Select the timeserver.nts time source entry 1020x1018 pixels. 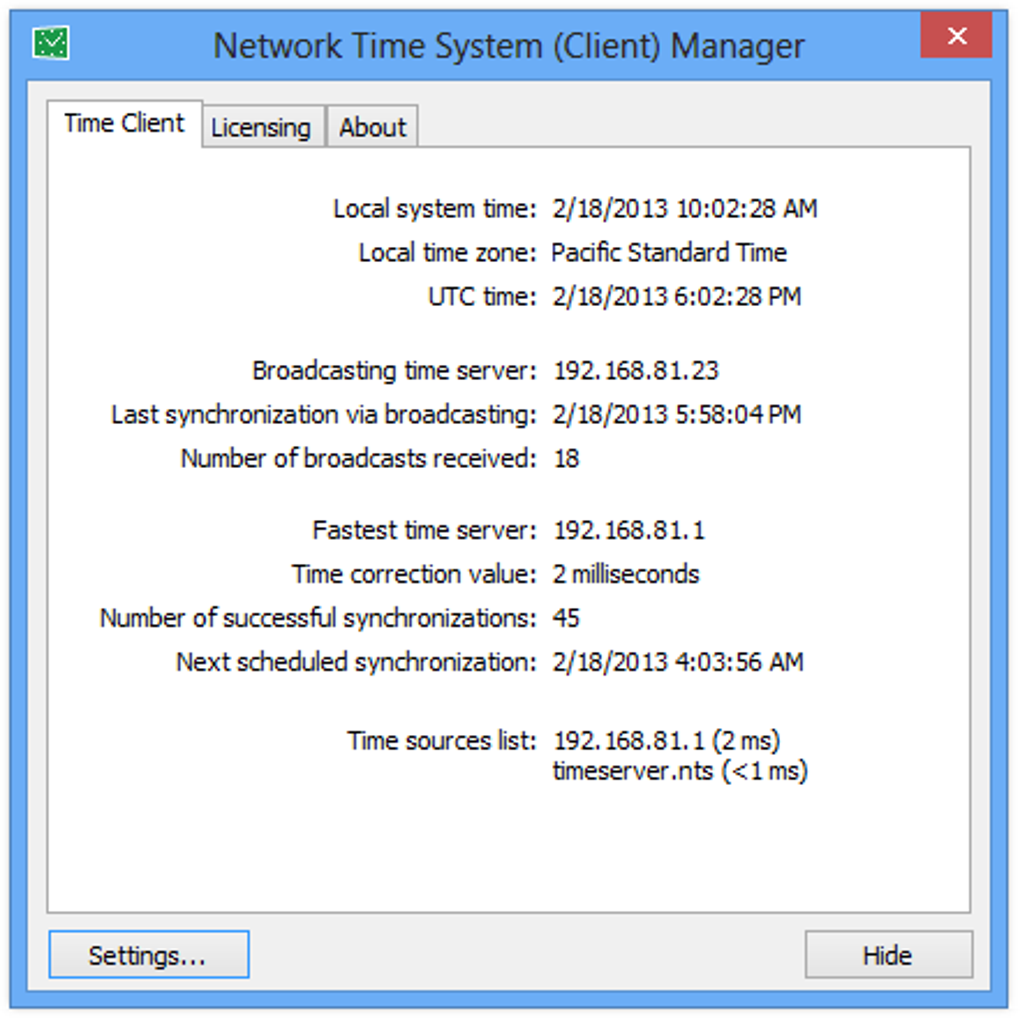[680, 772]
